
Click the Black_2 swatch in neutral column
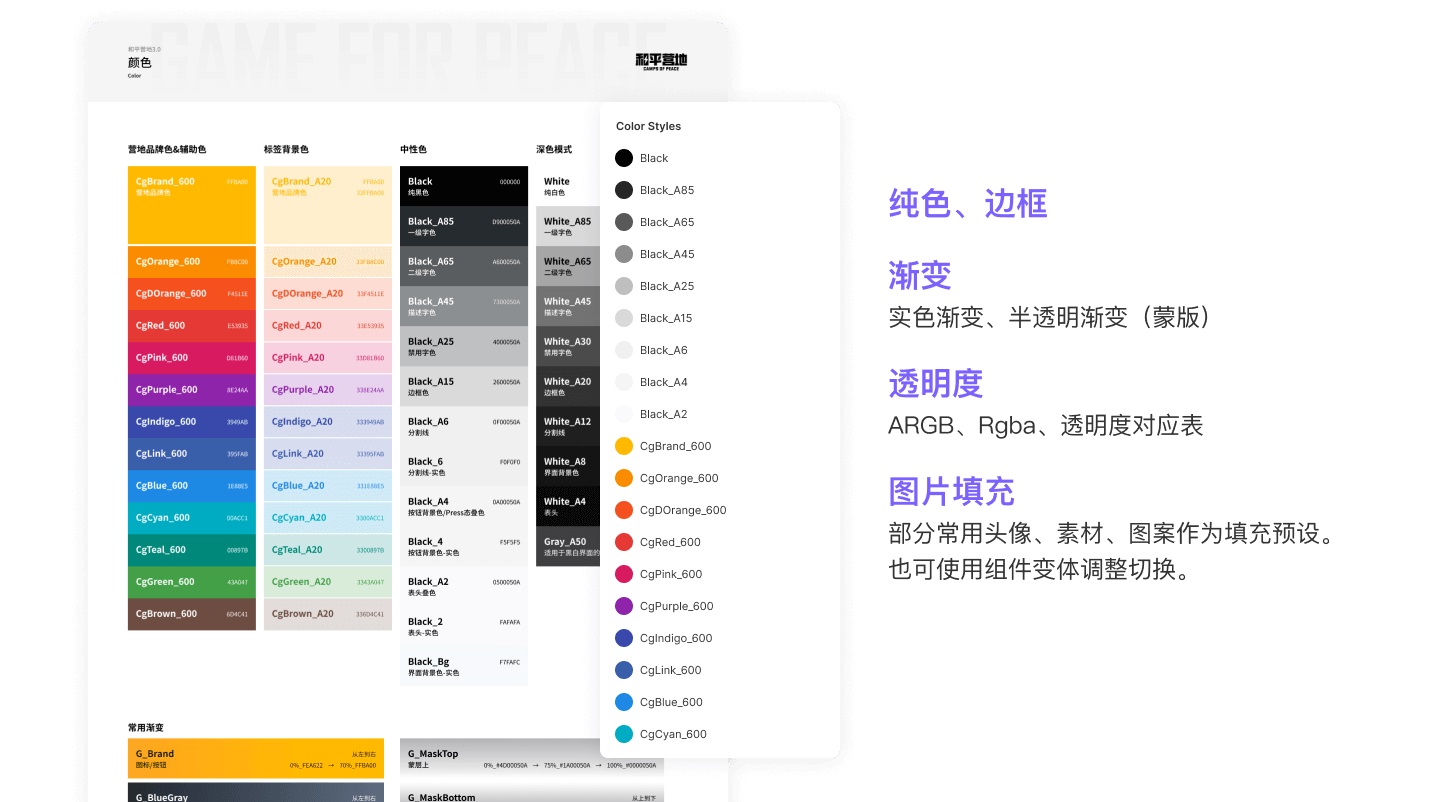coord(464,626)
